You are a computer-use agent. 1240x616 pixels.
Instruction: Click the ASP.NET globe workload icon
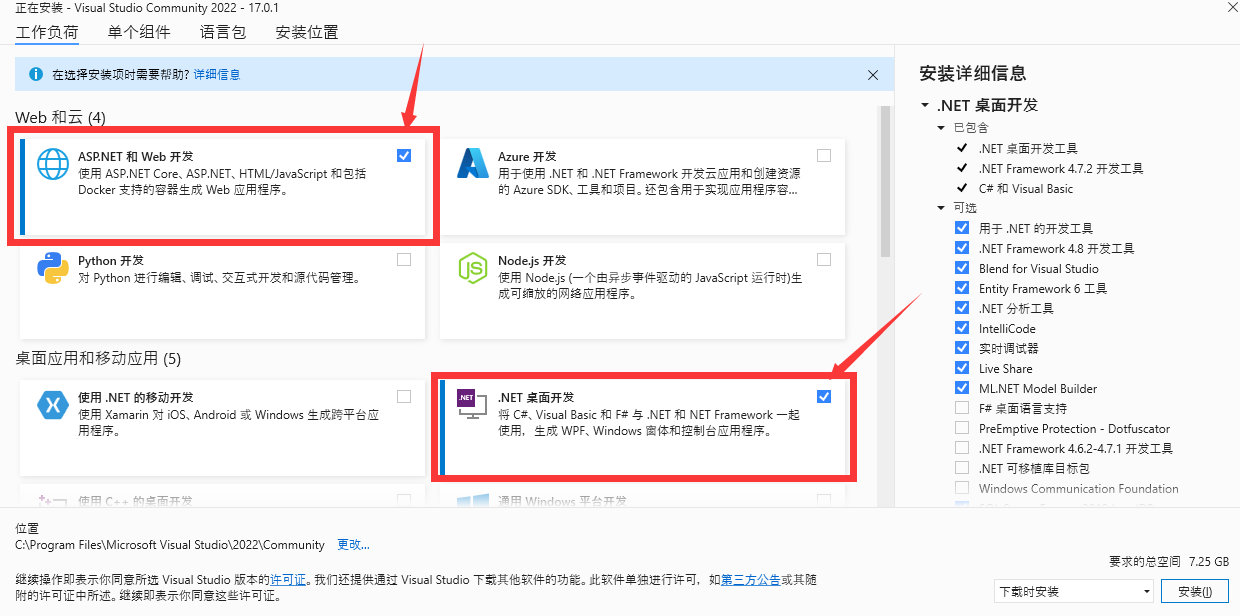click(52, 164)
